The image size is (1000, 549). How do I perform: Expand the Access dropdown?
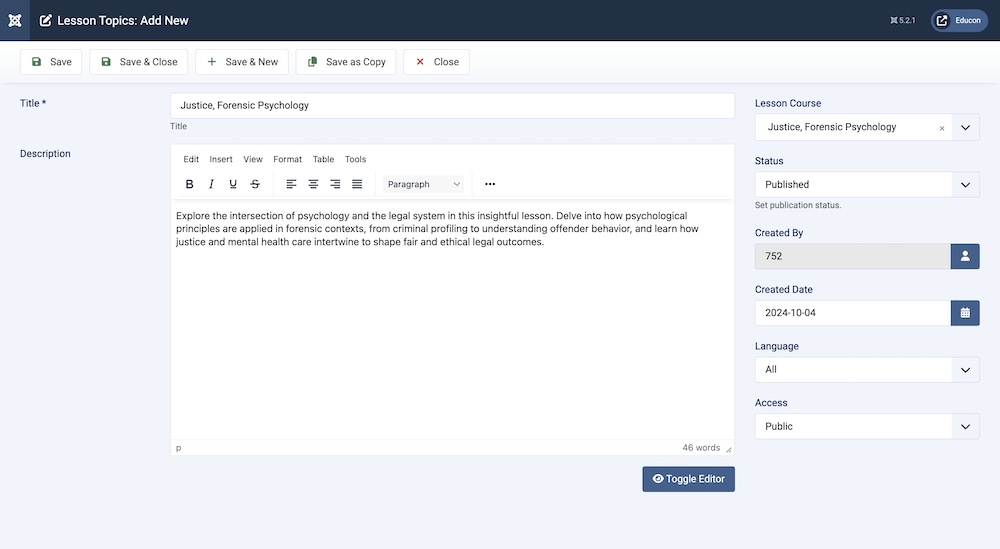(x=866, y=426)
